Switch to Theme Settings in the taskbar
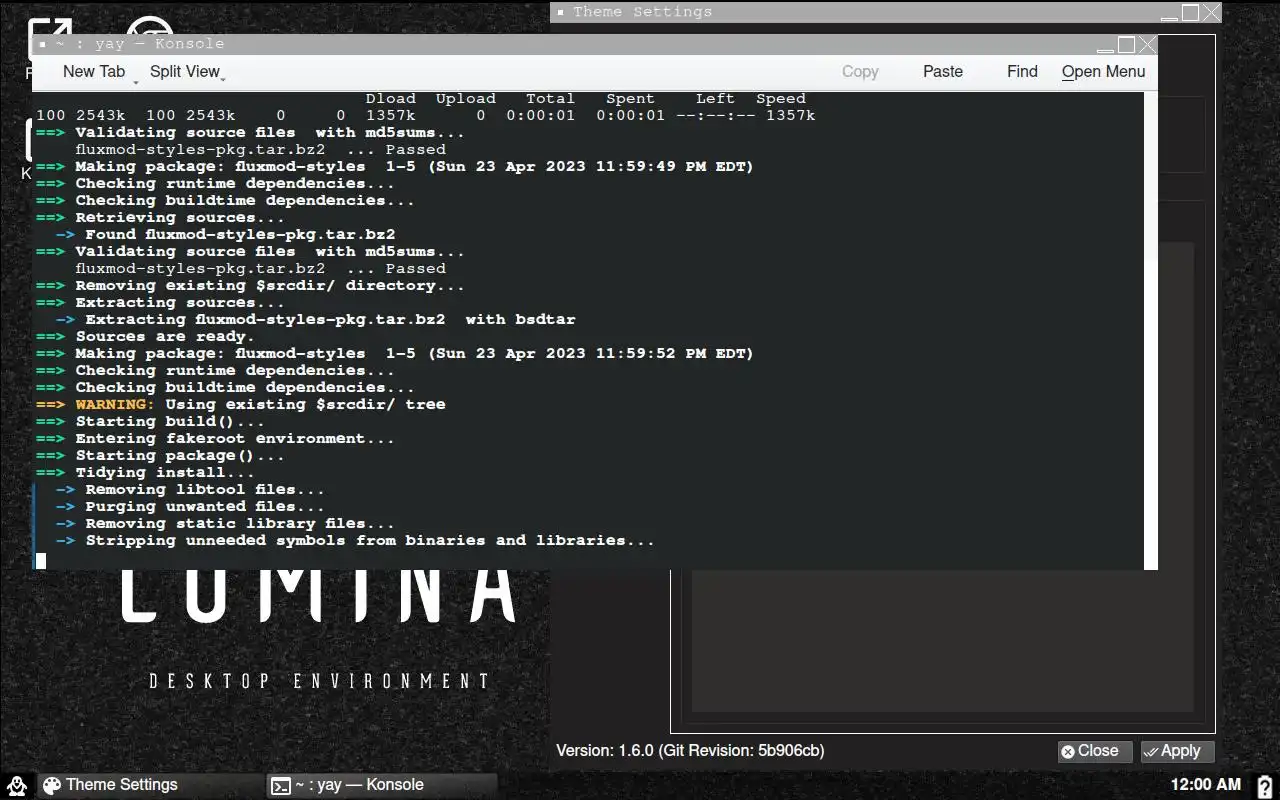 point(150,785)
